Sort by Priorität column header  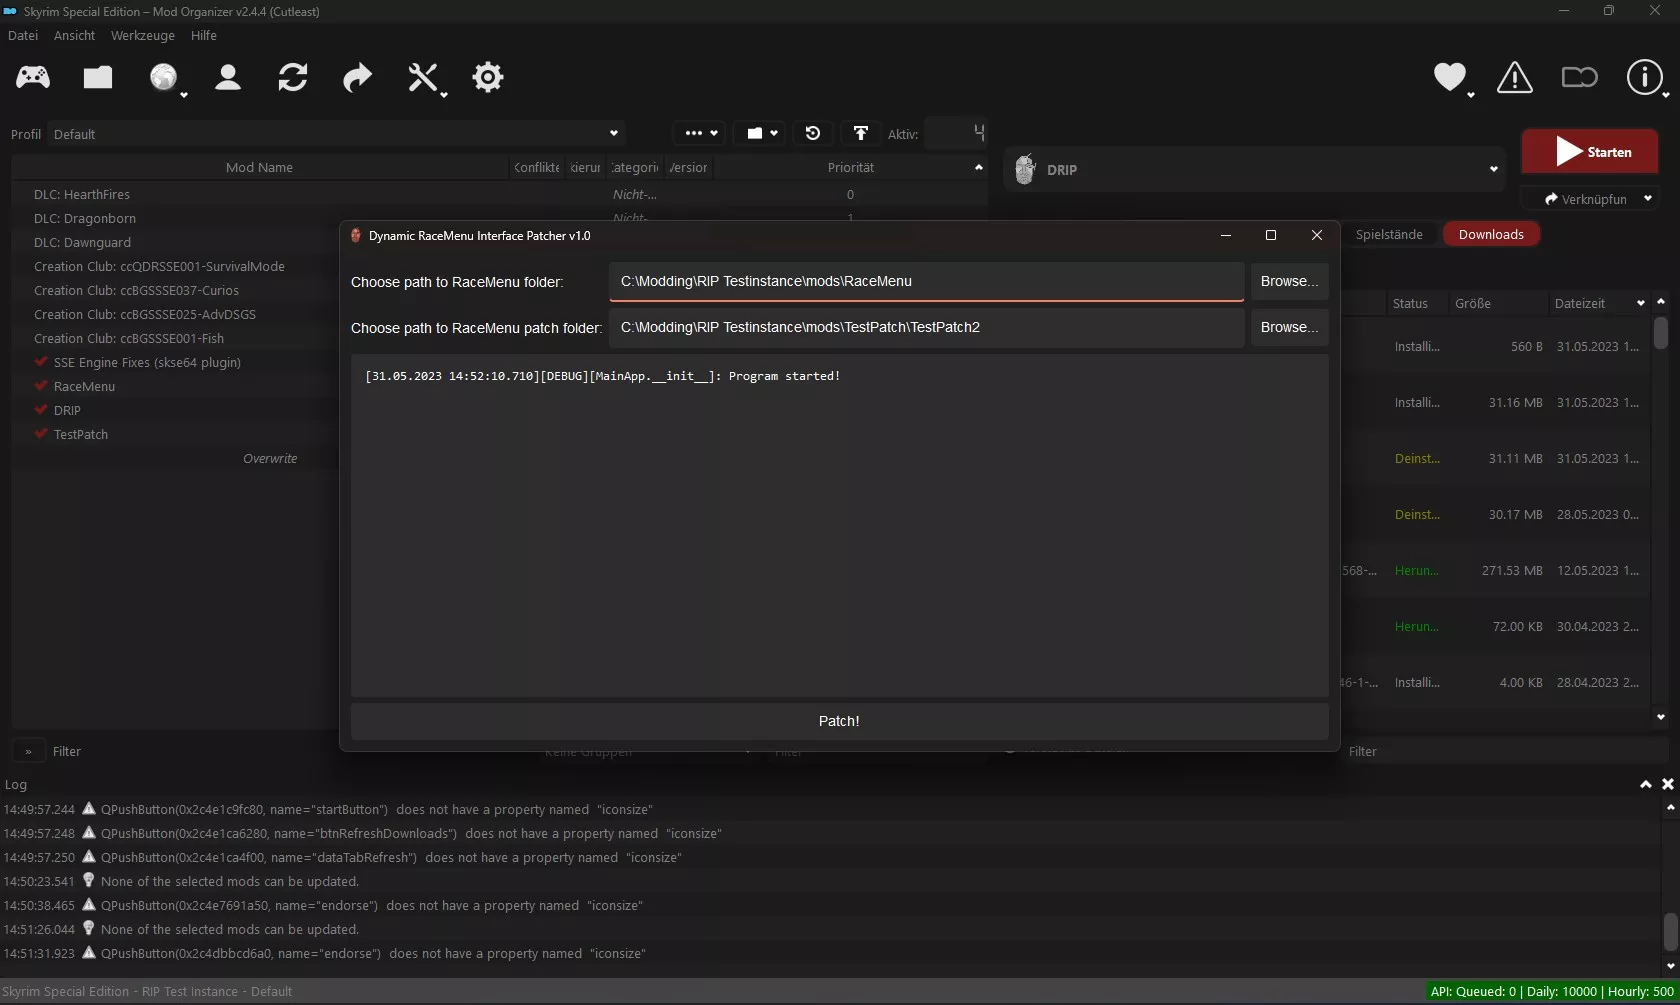coord(851,167)
